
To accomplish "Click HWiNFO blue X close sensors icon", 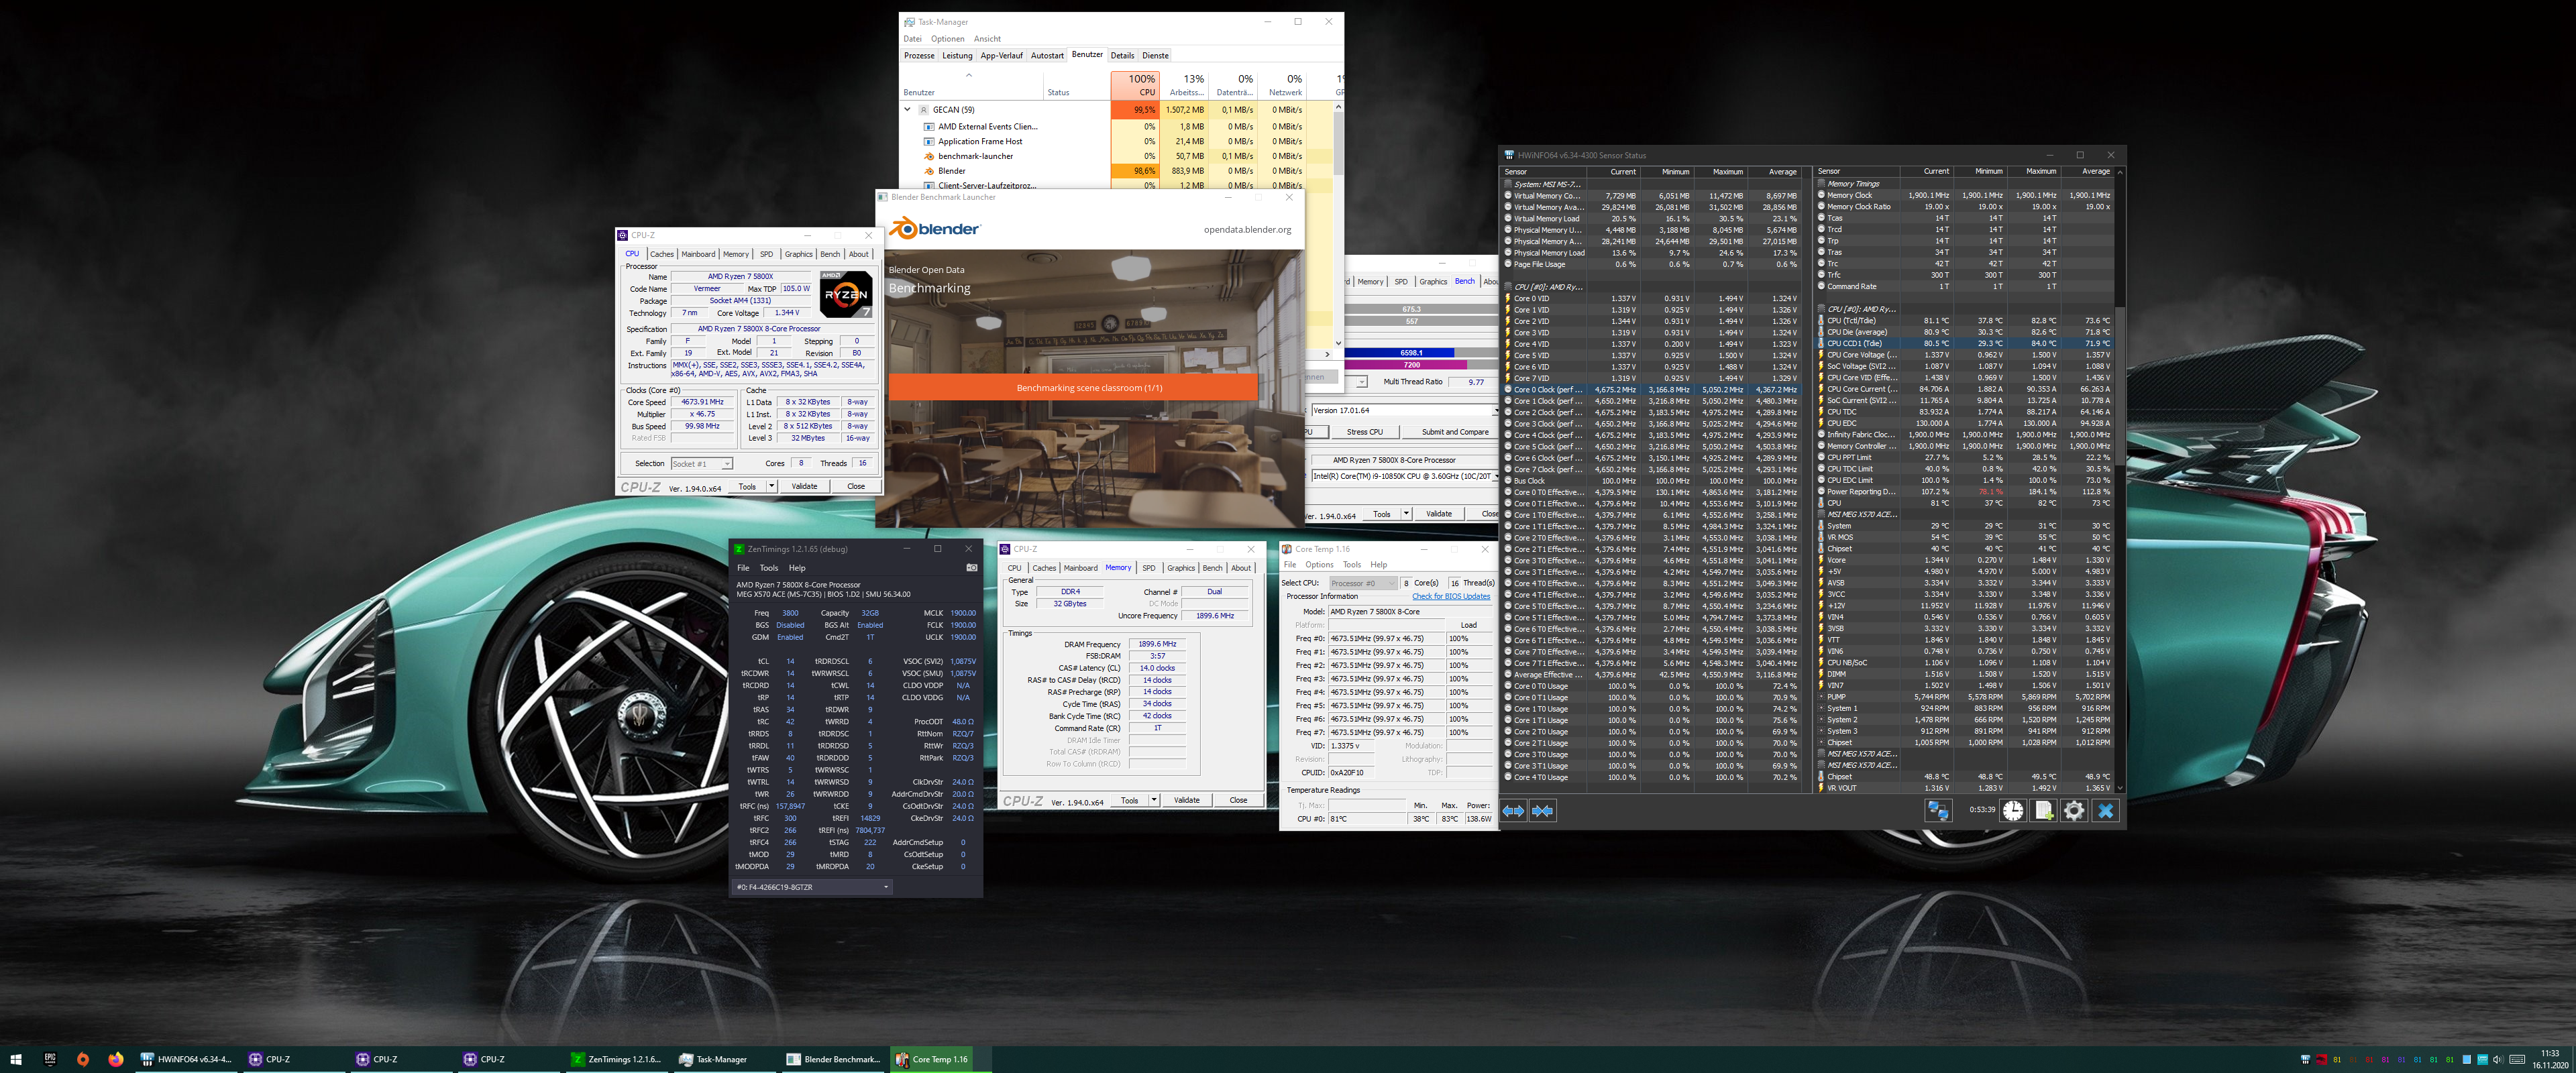I will pos(2106,811).
